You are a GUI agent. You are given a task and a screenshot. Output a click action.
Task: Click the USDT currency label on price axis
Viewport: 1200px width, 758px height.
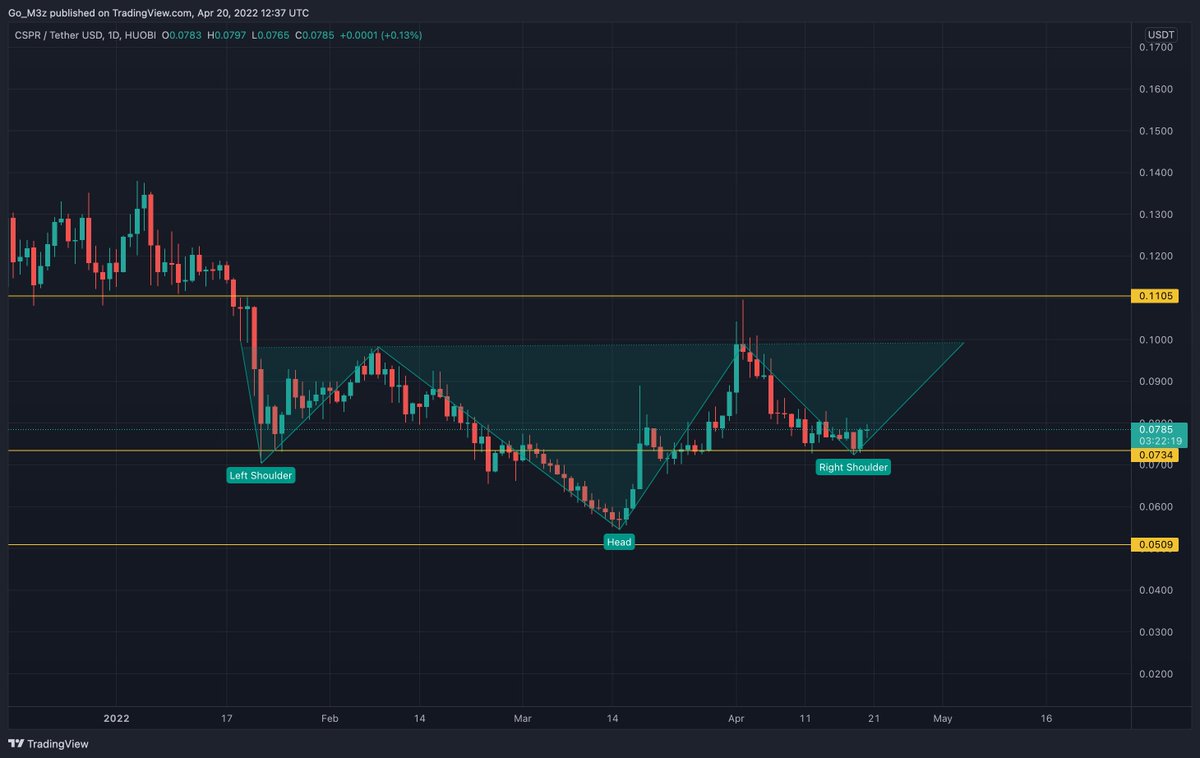pyautogui.click(x=1160, y=35)
